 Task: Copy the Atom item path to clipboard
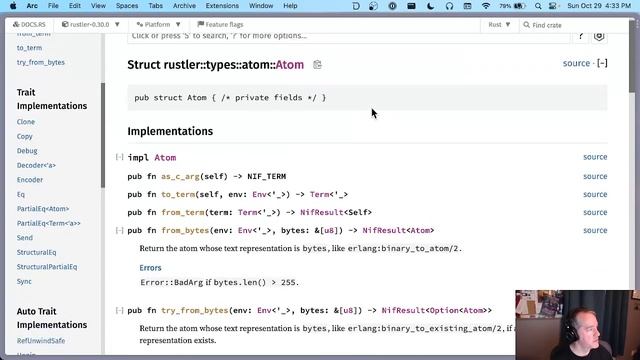pos(317,64)
